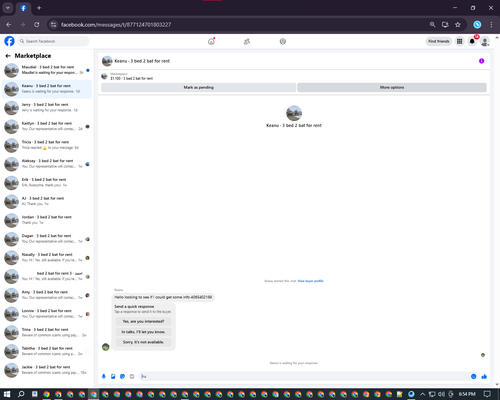Click the Facebook logo home icon
500x400 pixels.
[9, 41]
